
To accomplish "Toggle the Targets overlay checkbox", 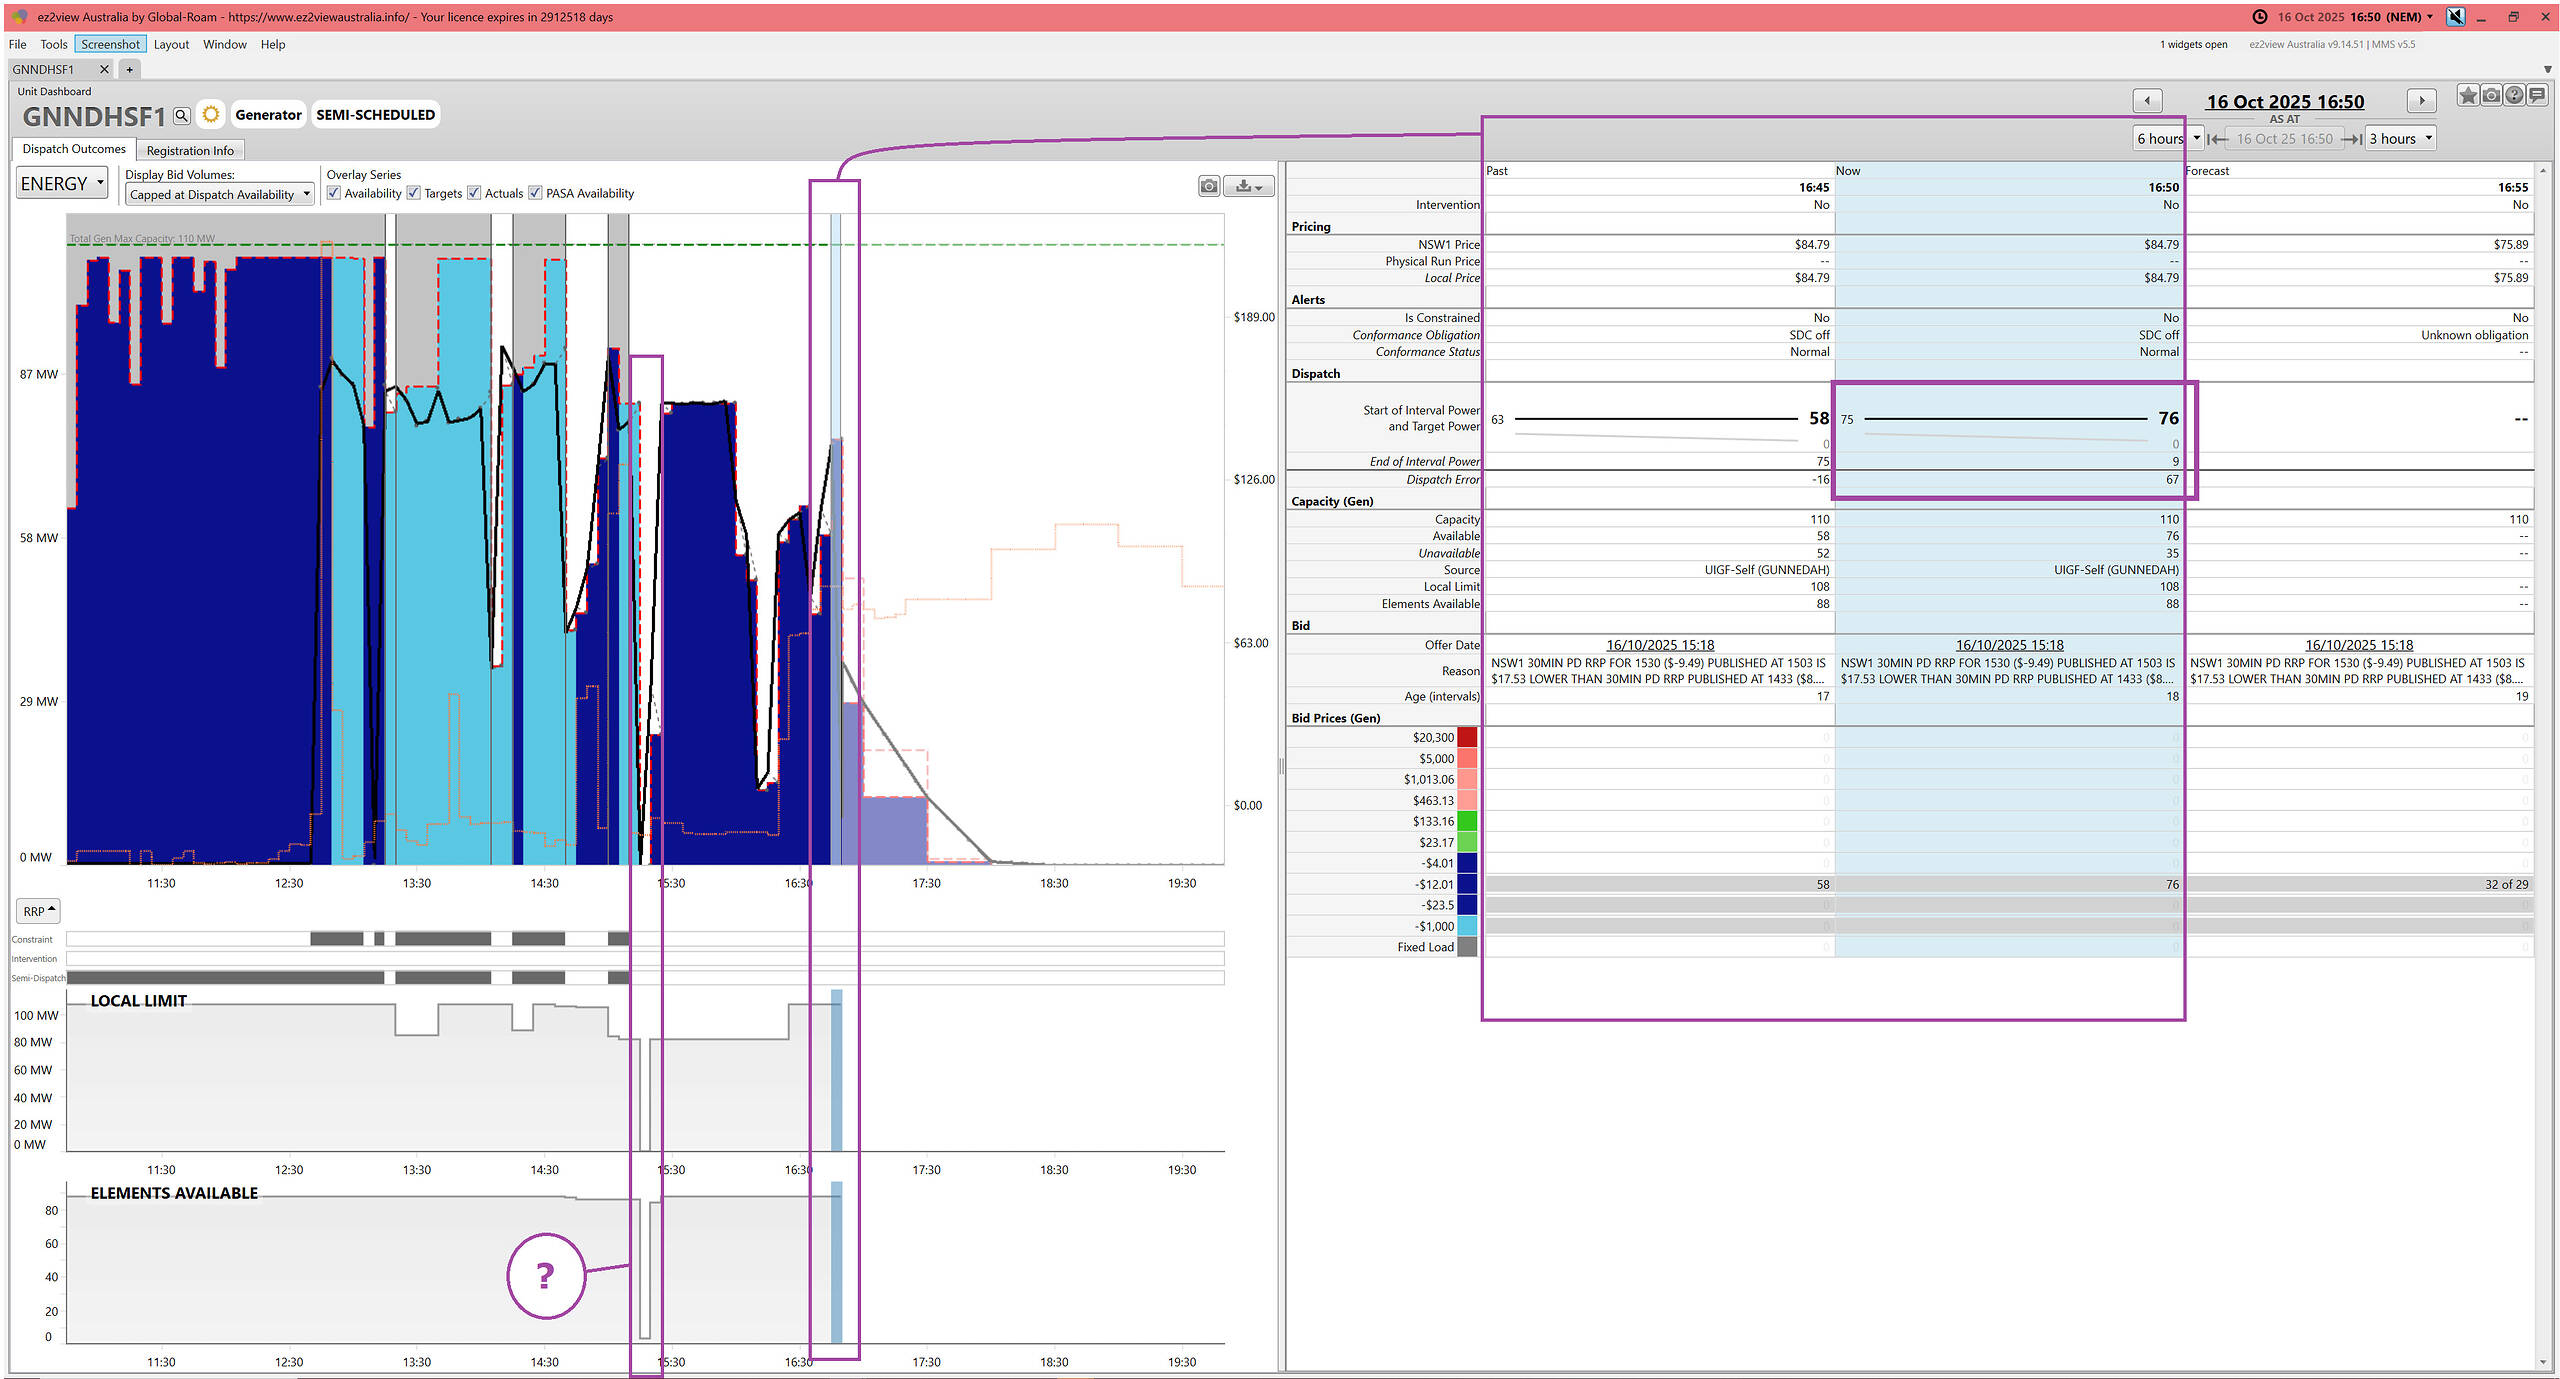I will [x=414, y=193].
